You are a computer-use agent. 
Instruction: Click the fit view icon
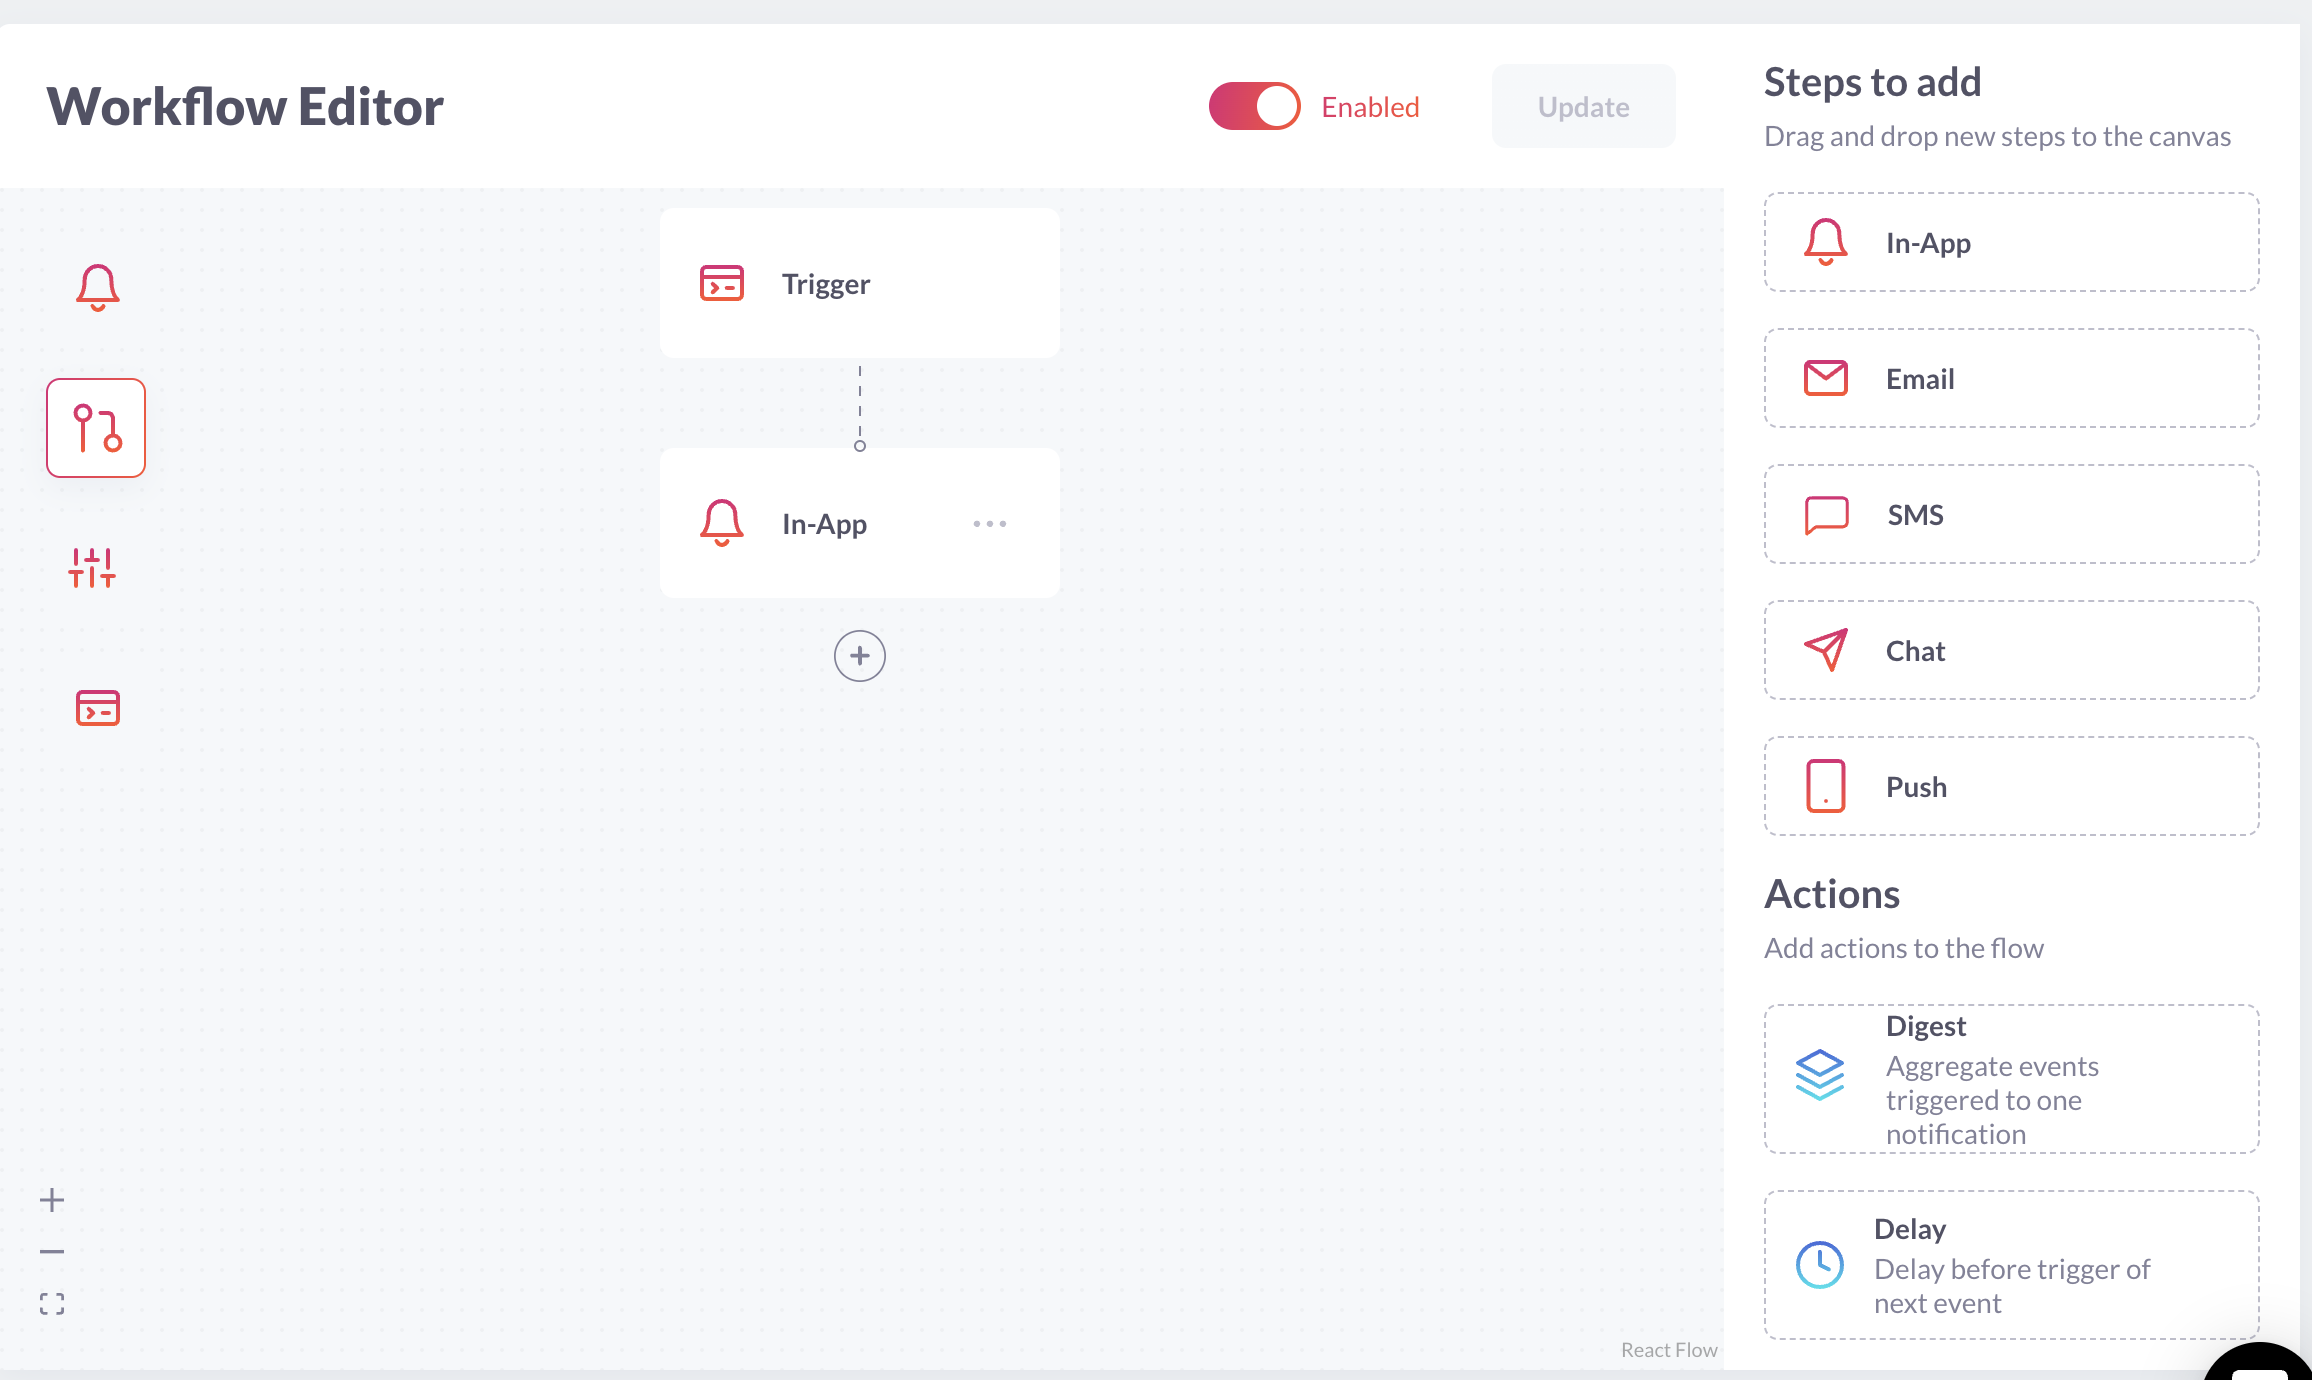(52, 1304)
